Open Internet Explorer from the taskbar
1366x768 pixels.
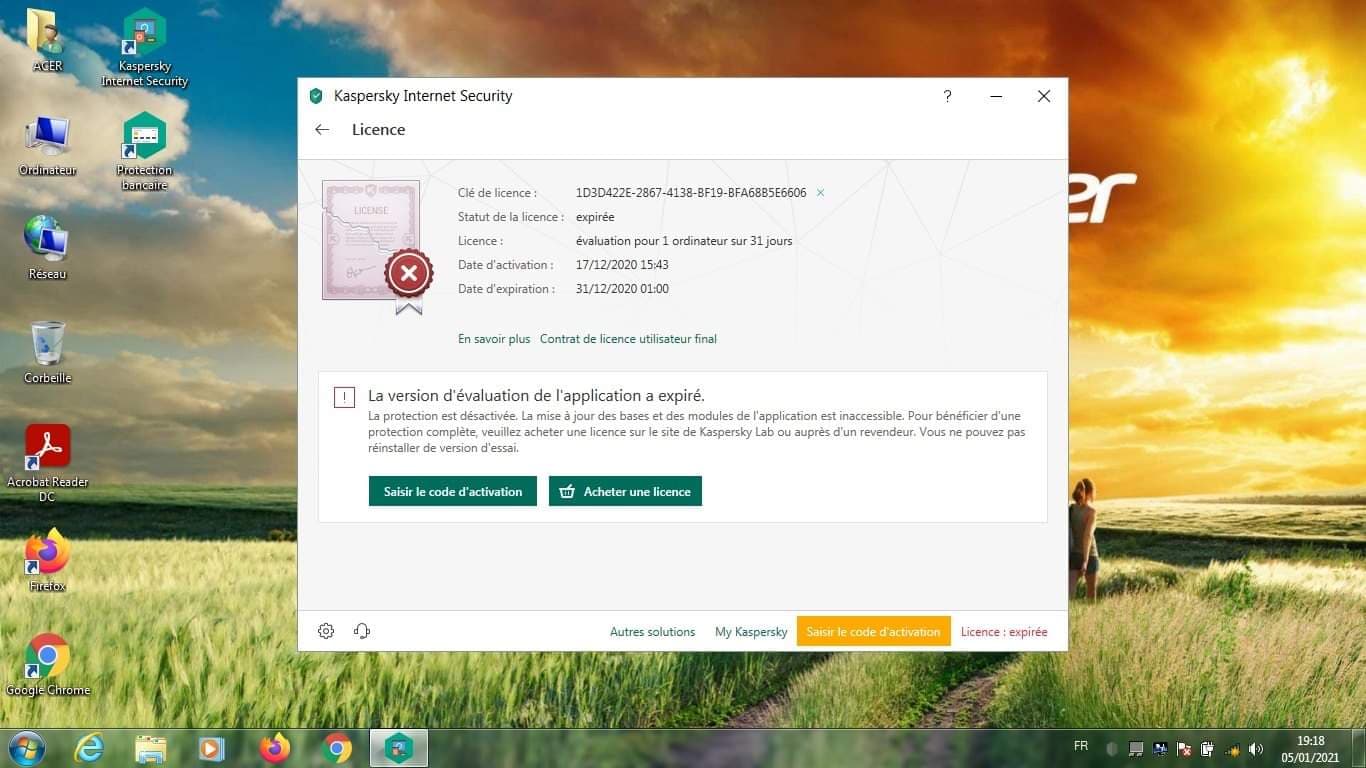point(90,748)
